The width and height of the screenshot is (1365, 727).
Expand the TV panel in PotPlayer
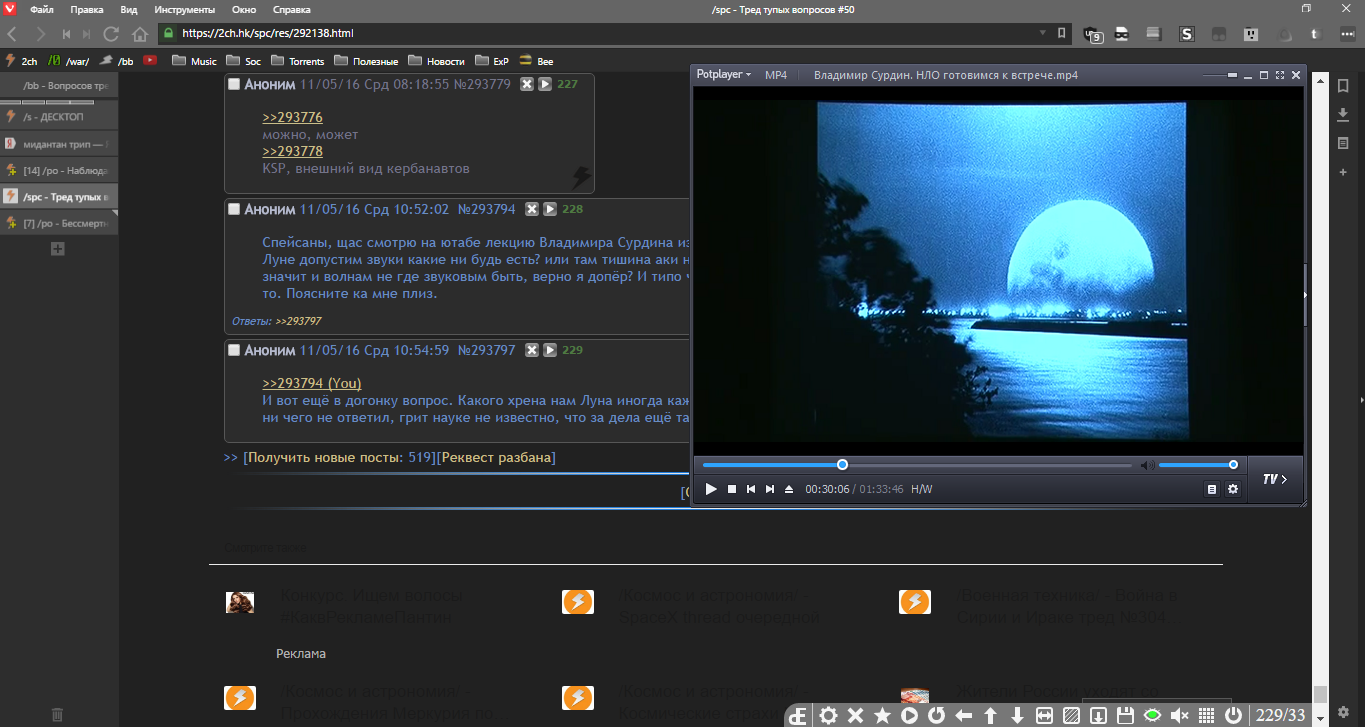(x=1274, y=479)
